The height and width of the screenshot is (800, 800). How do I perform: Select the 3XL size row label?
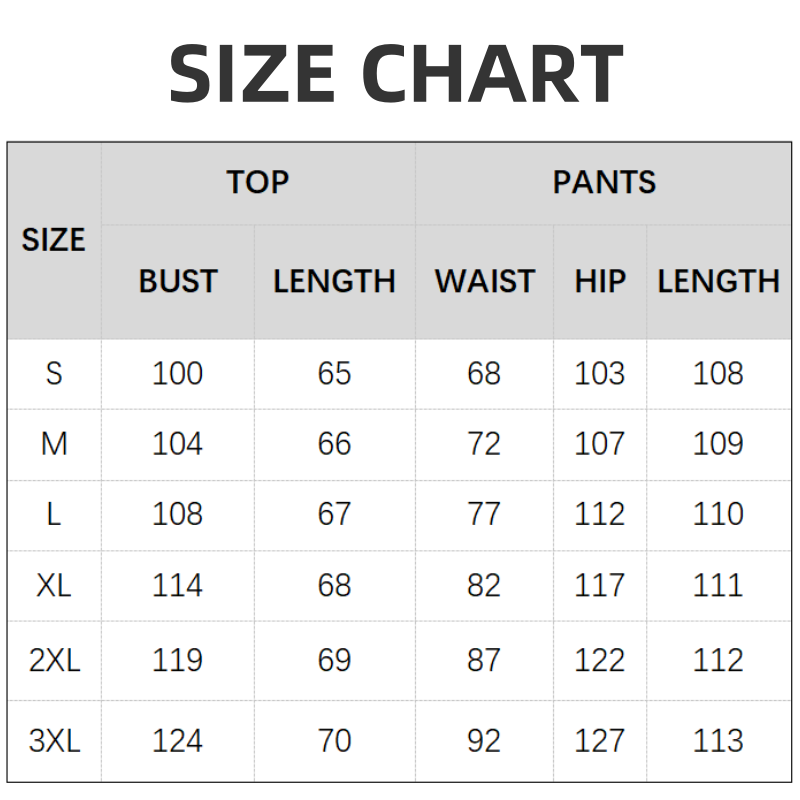point(54,741)
